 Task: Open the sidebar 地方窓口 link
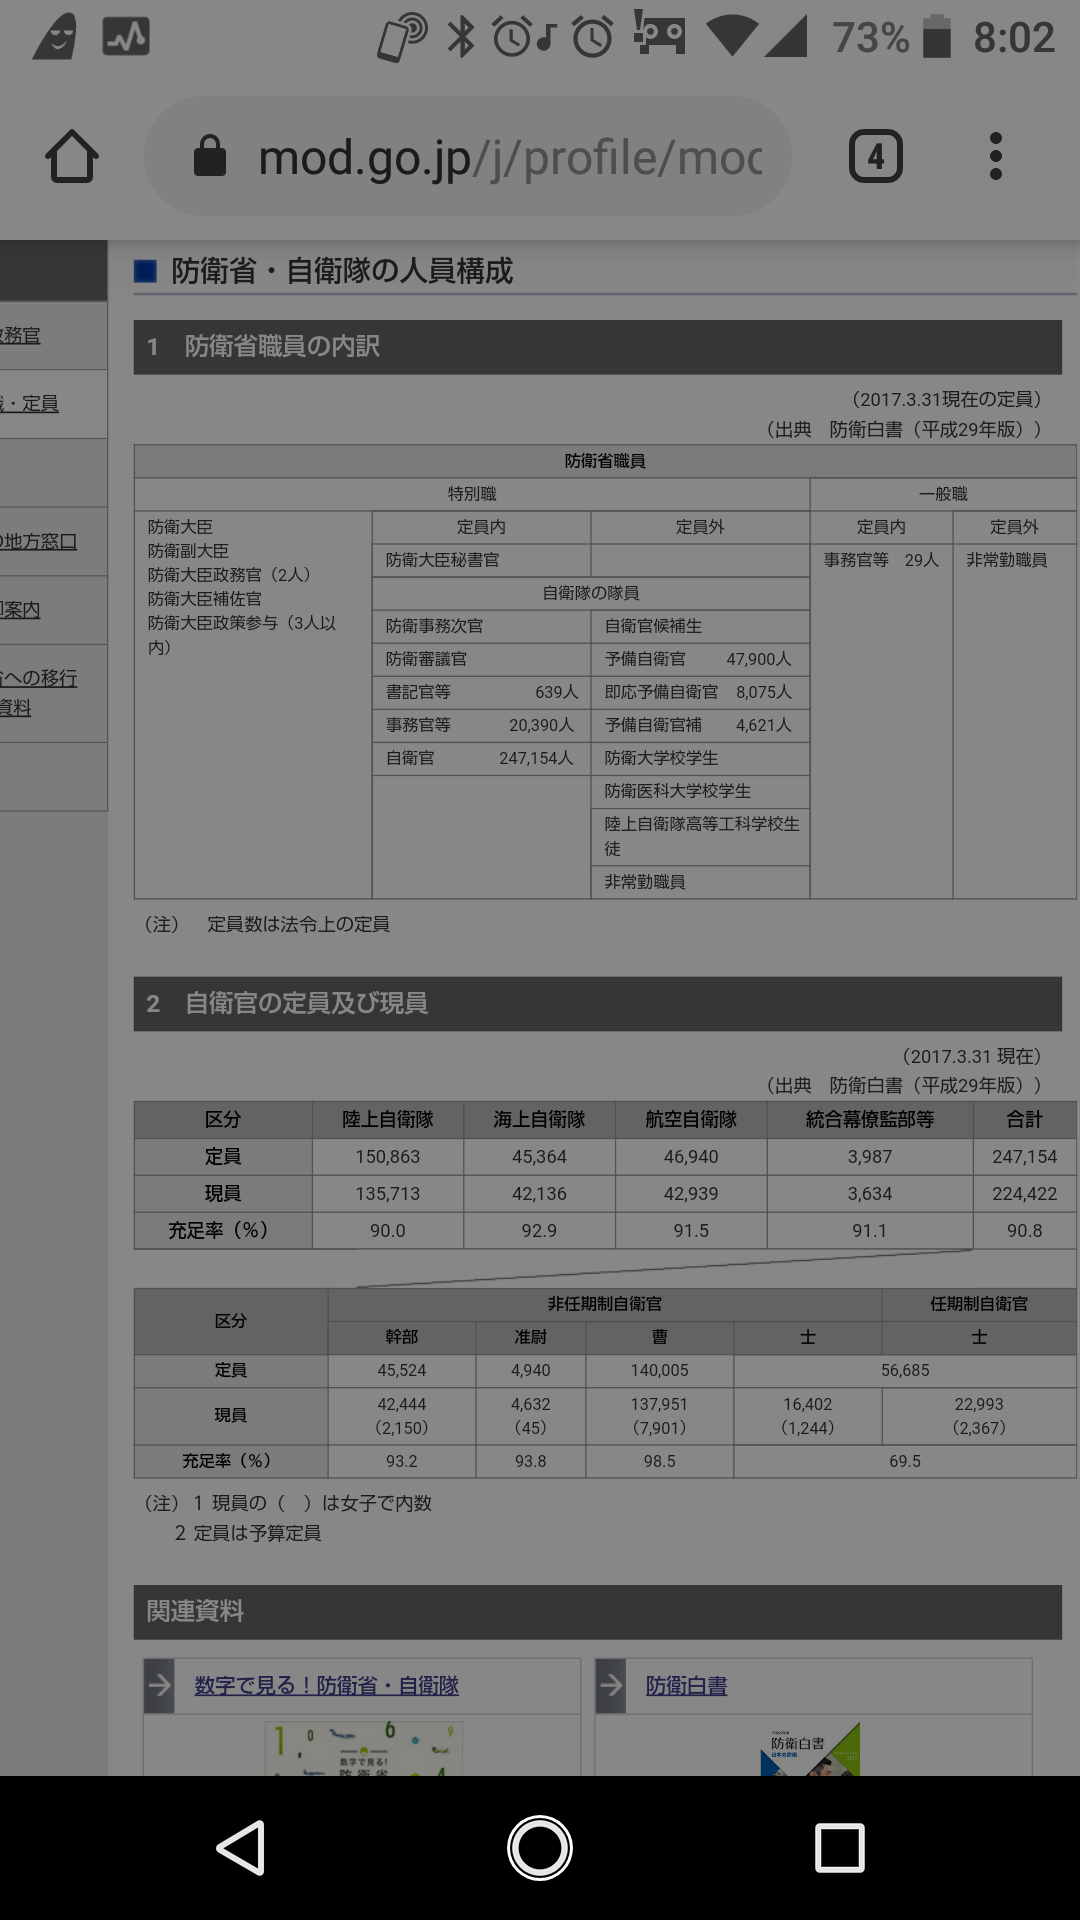[x=38, y=541]
